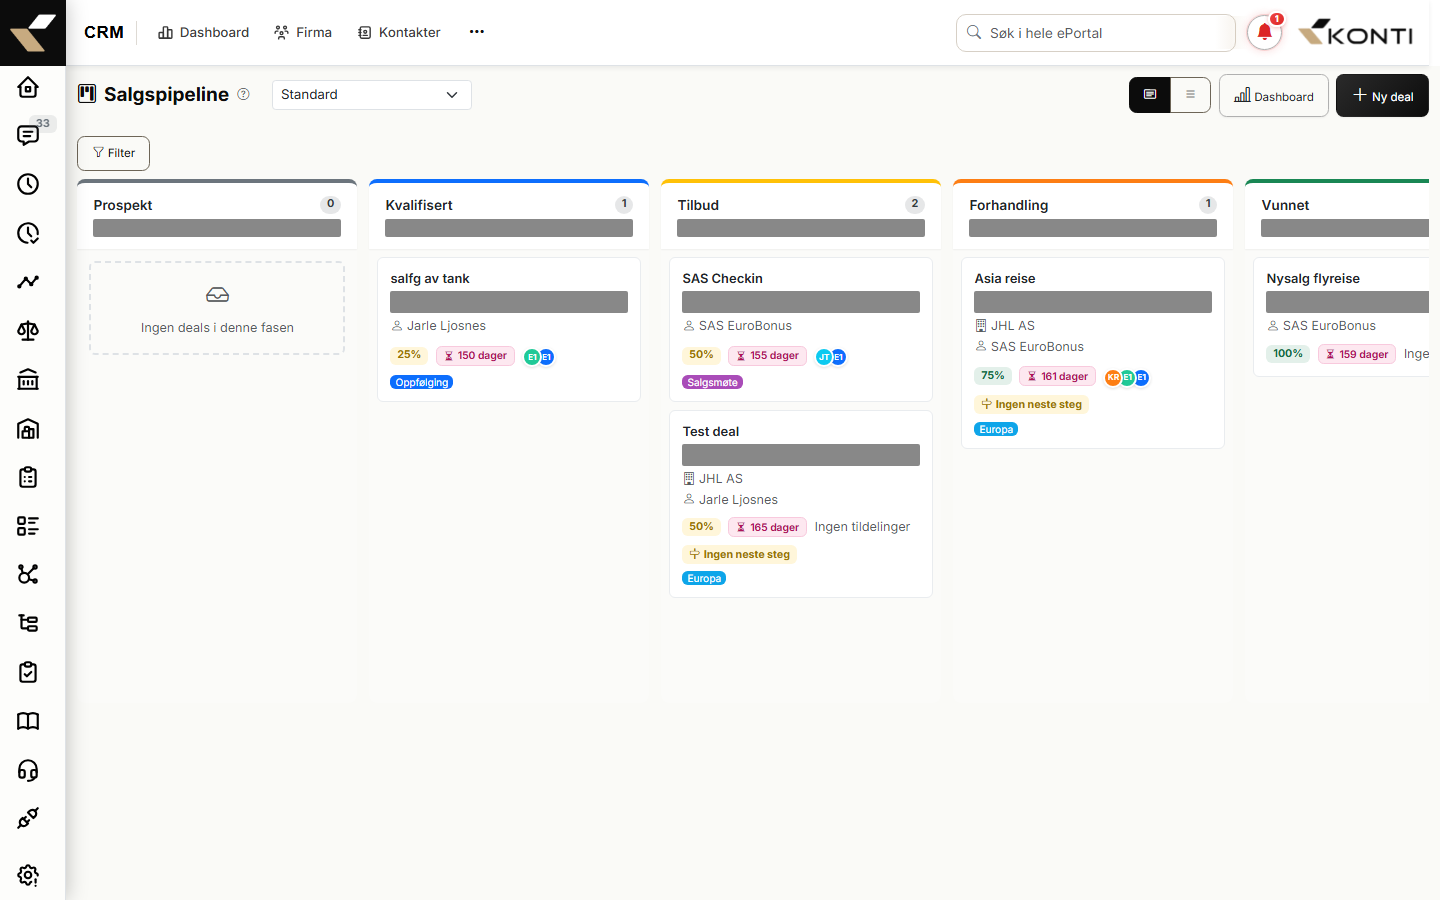The image size is (1440, 900).
Task: Open Firma in top navigation
Action: tap(303, 32)
